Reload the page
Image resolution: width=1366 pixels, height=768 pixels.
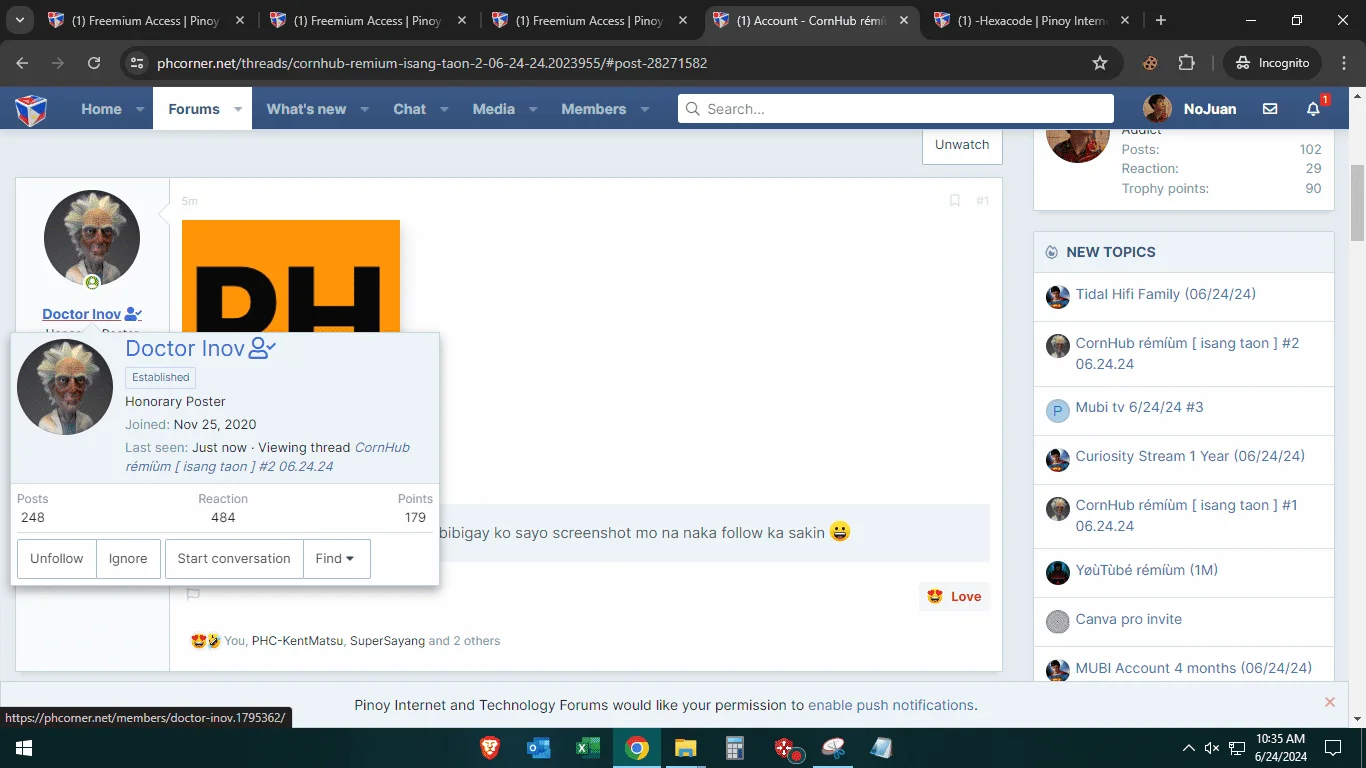[94, 63]
